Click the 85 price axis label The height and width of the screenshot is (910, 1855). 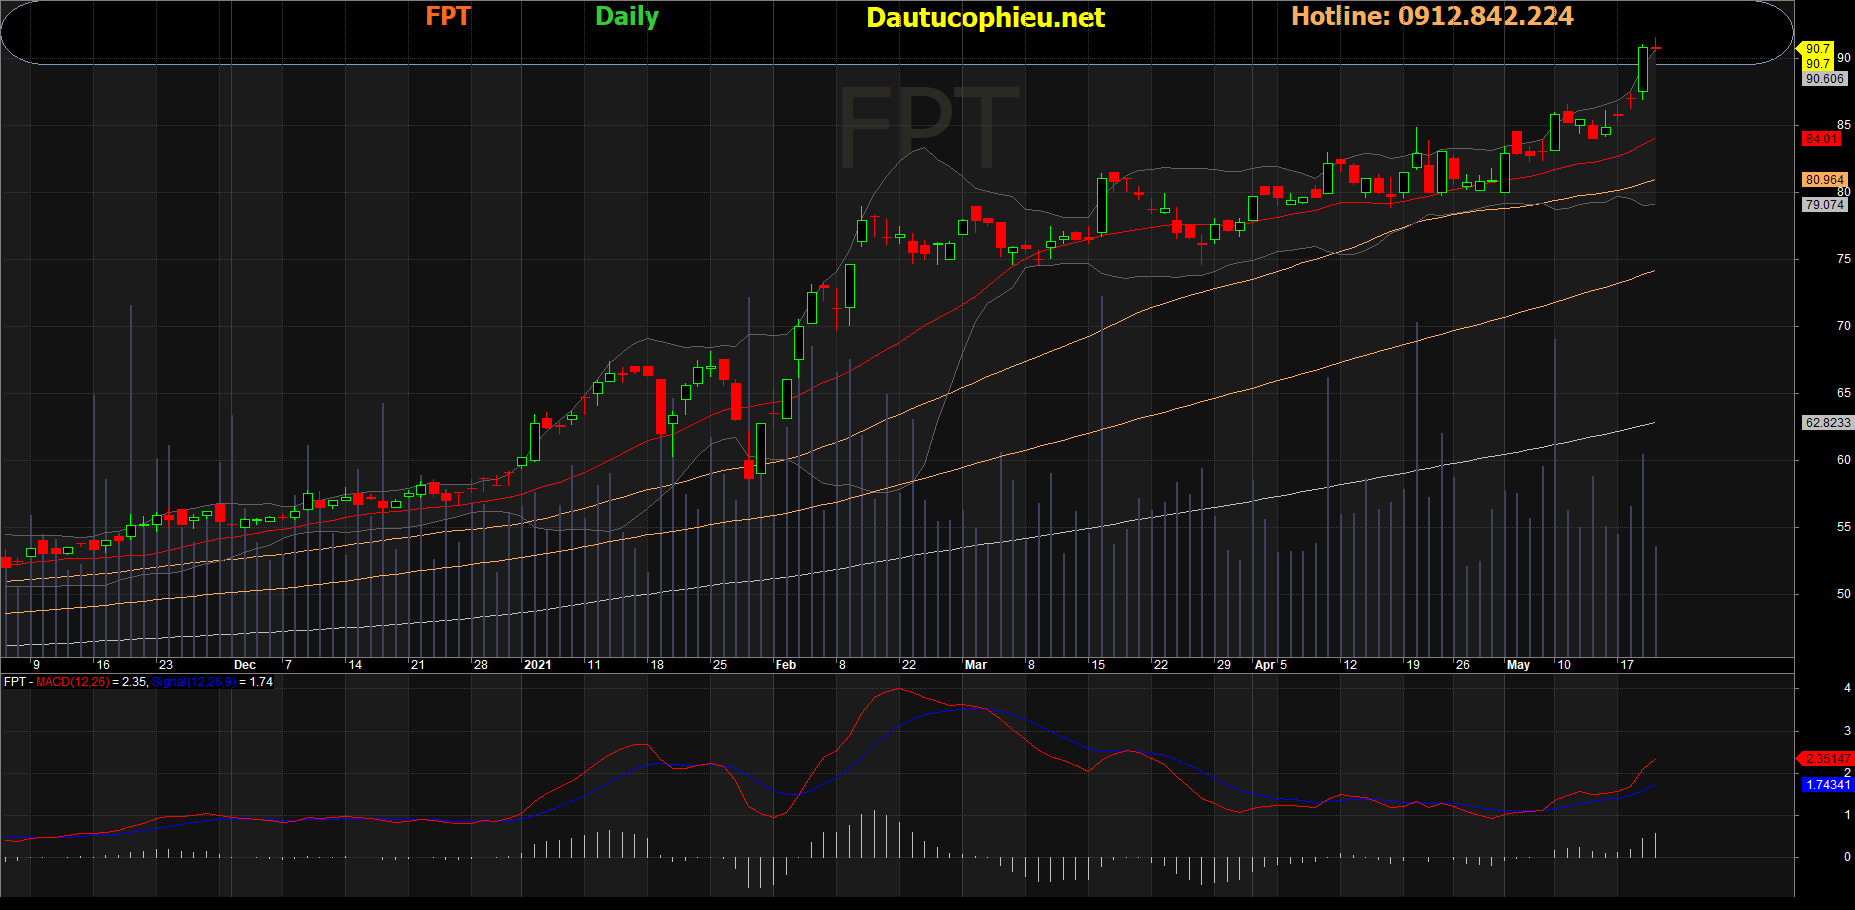point(1844,125)
